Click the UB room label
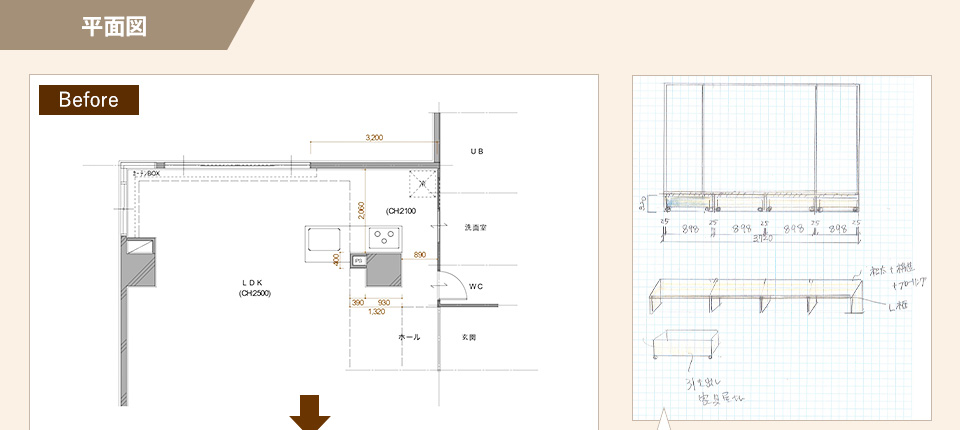Viewport: 960px width, 430px height. click(x=476, y=151)
